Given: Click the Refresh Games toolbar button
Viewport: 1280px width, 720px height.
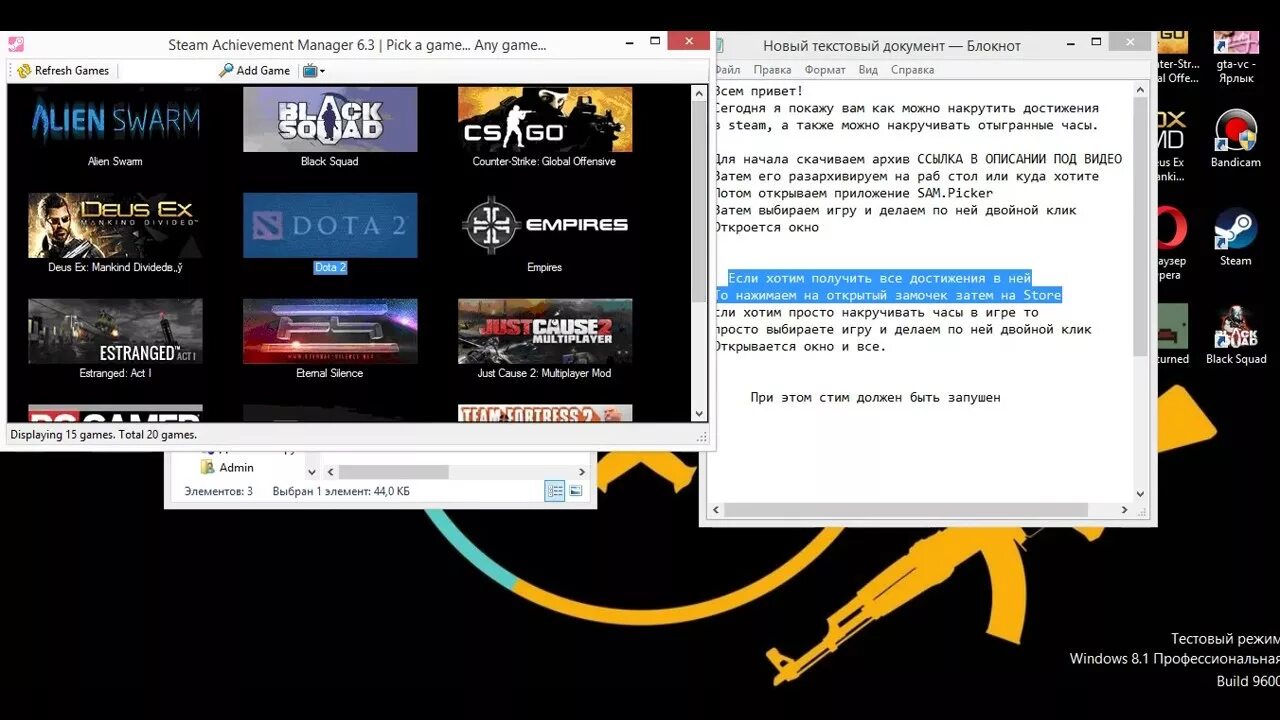Looking at the screenshot, I should 63,71.
